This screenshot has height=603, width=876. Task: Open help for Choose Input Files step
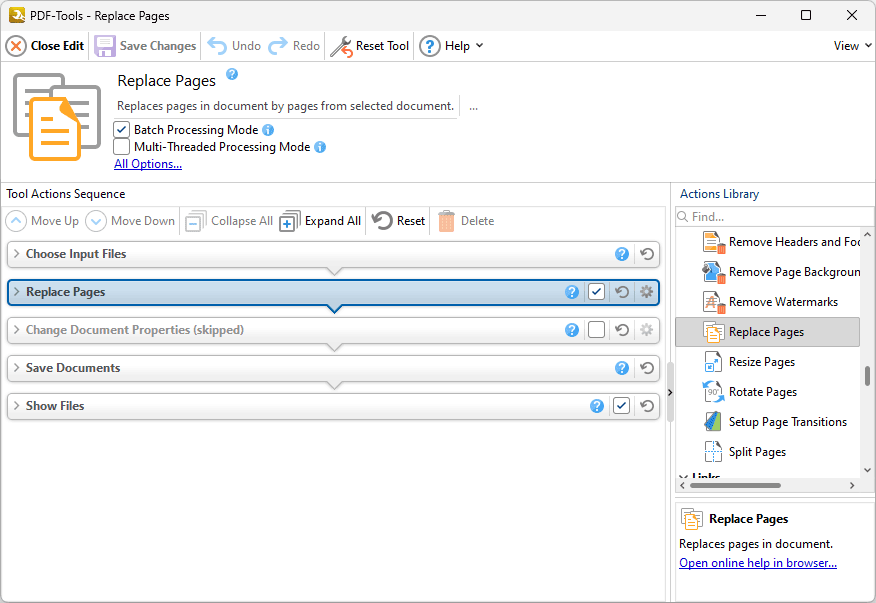[x=622, y=254]
